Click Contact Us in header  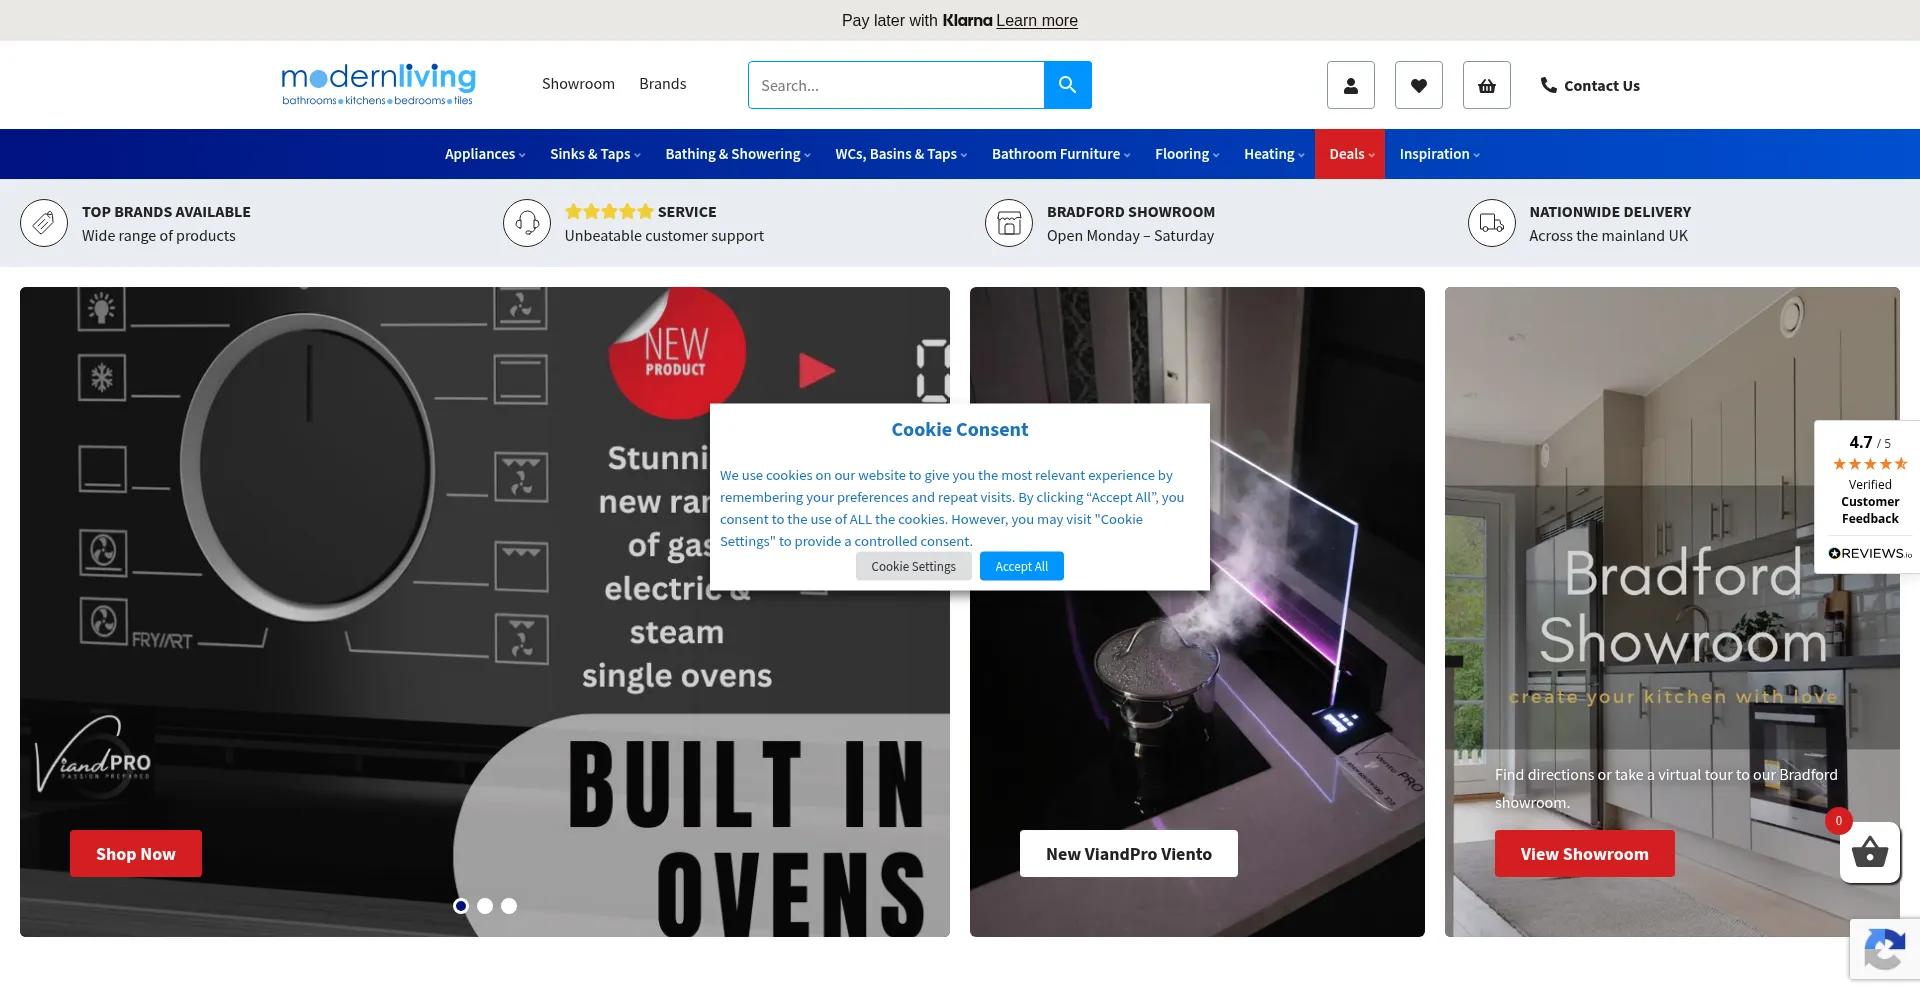pyautogui.click(x=1601, y=86)
